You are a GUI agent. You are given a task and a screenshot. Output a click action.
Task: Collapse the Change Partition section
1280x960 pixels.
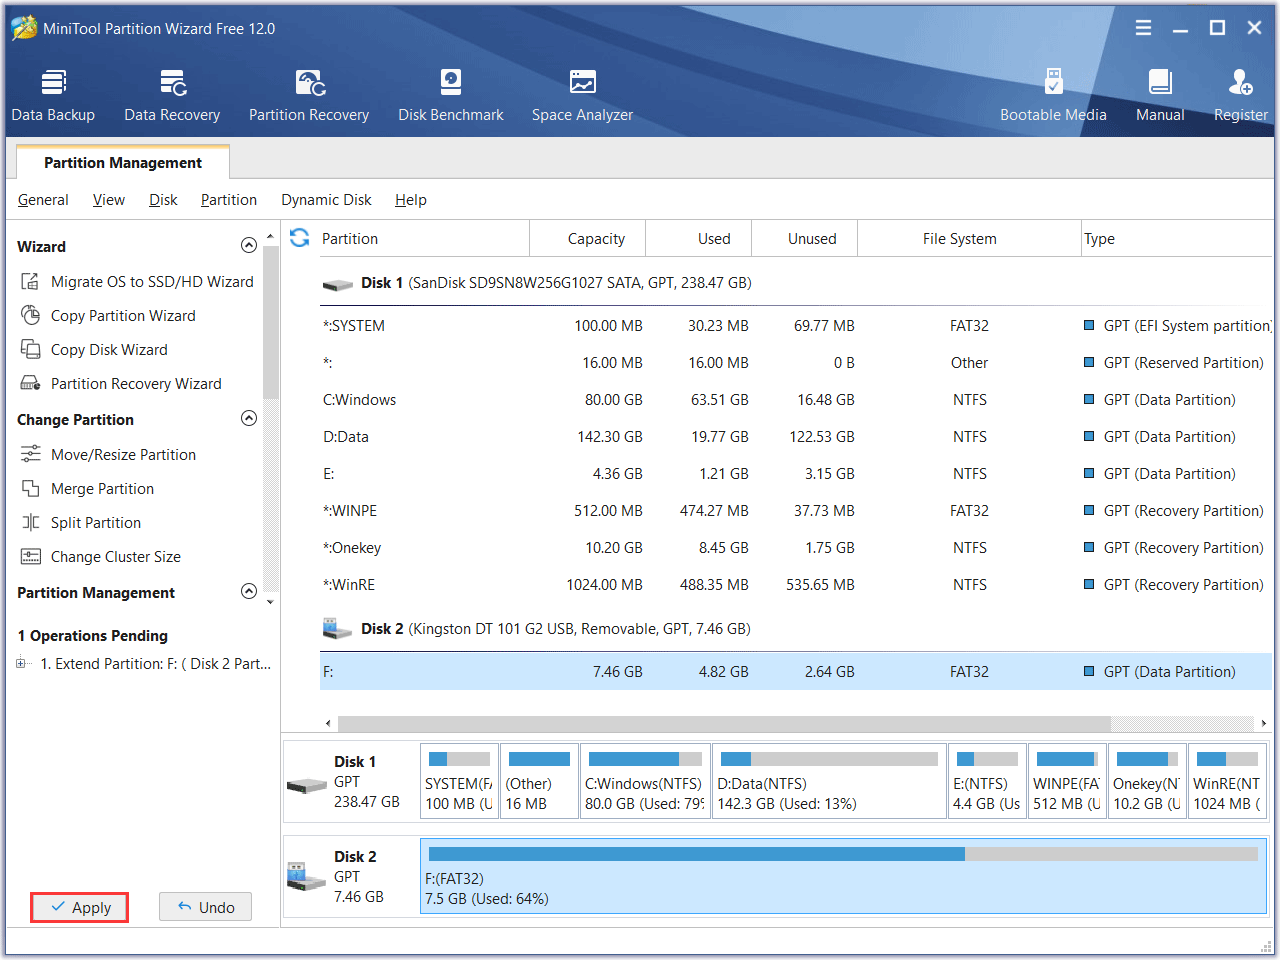tap(249, 419)
